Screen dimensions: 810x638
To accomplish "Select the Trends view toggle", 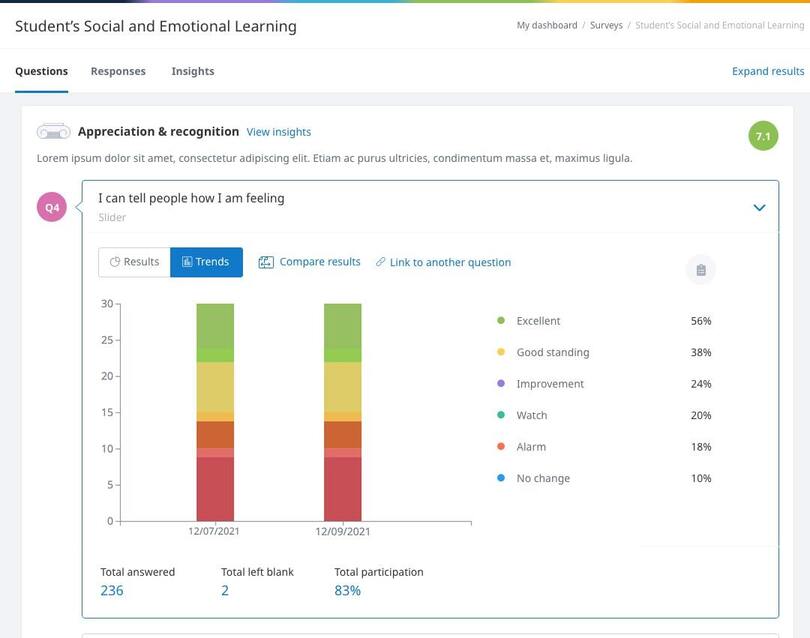I will (206, 262).
